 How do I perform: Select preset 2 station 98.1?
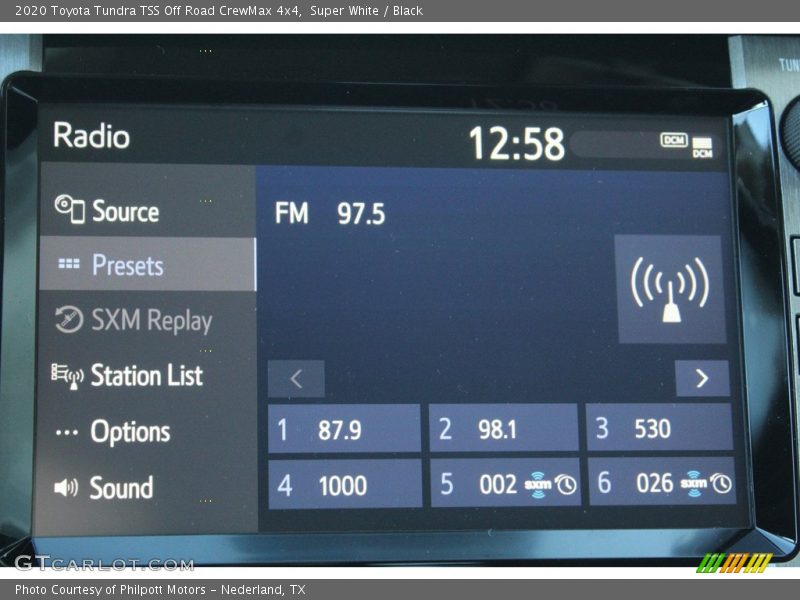[x=503, y=429]
